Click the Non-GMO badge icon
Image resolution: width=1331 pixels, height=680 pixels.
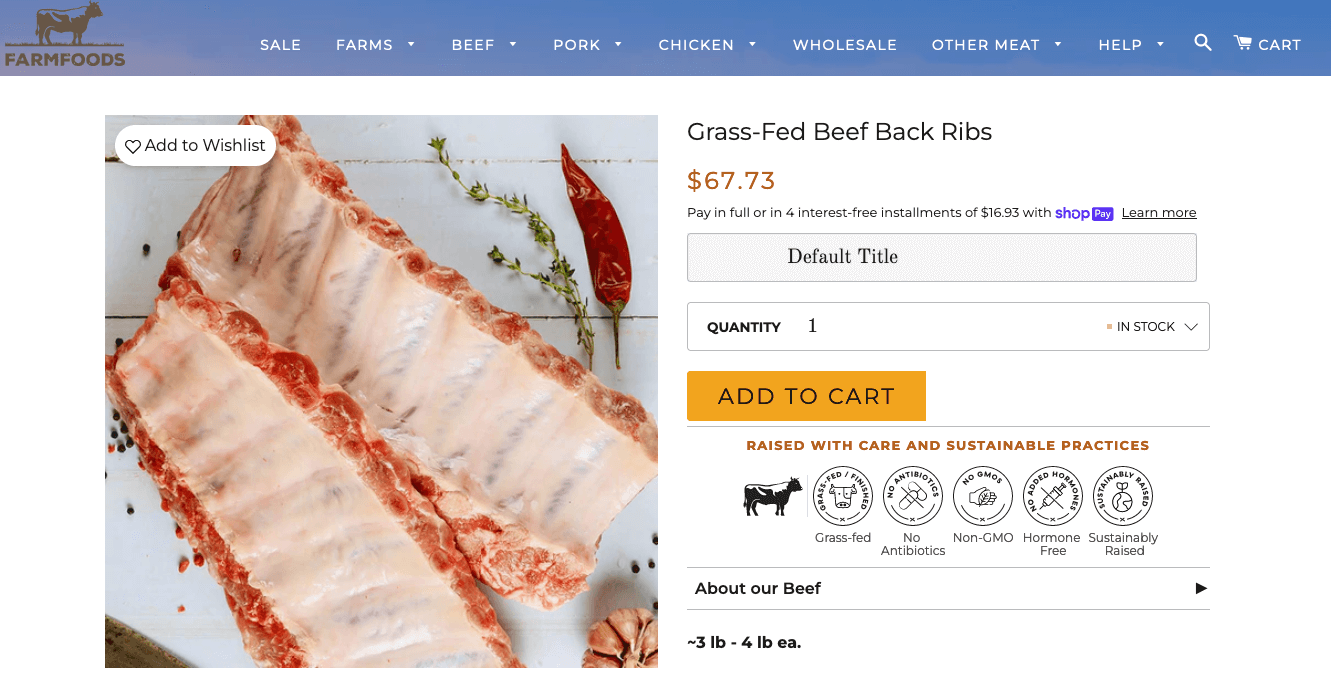coord(983,495)
